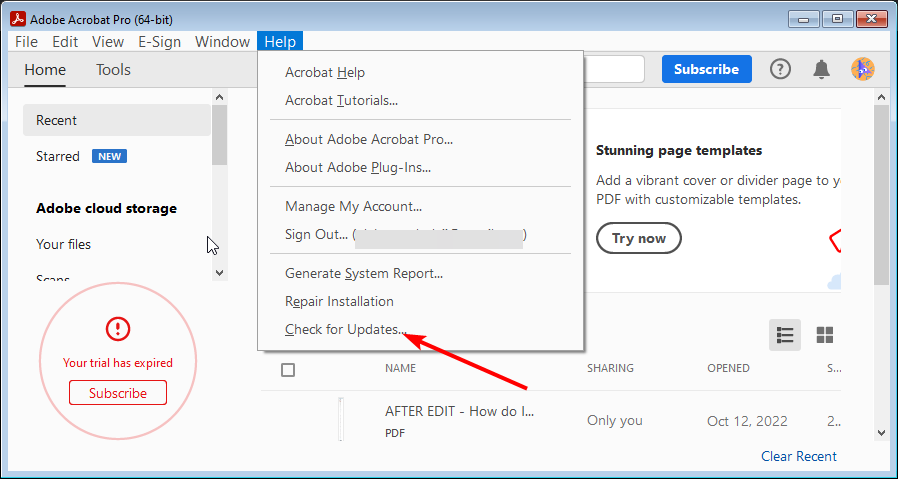Switch to grid thumbnail view icon
898x479 pixels.
tap(825, 335)
